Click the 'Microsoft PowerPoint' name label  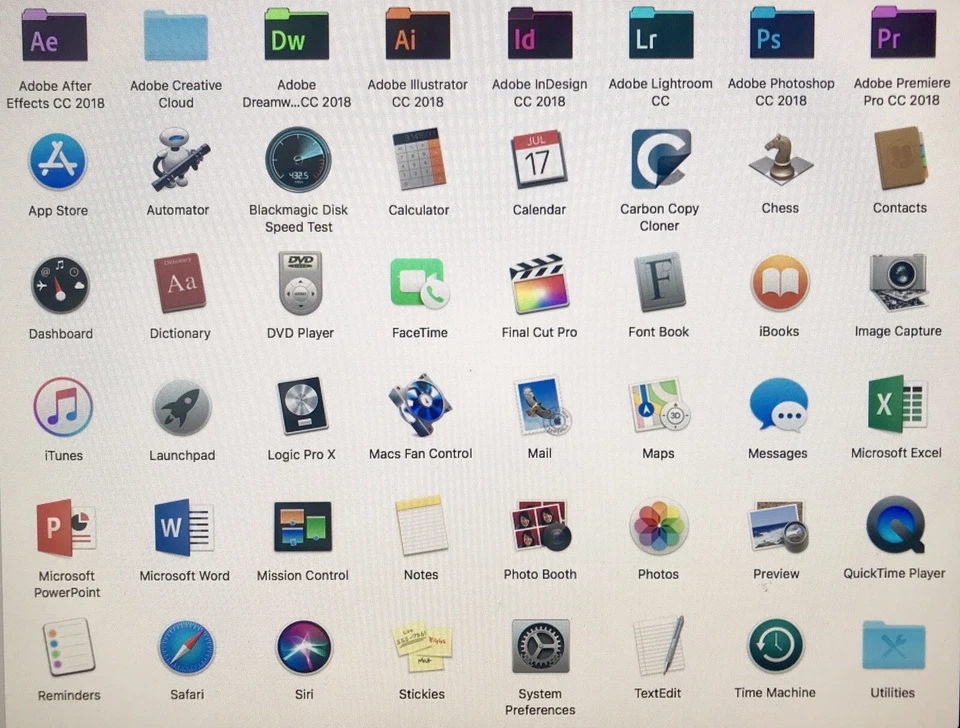click(x=67, y=584)
